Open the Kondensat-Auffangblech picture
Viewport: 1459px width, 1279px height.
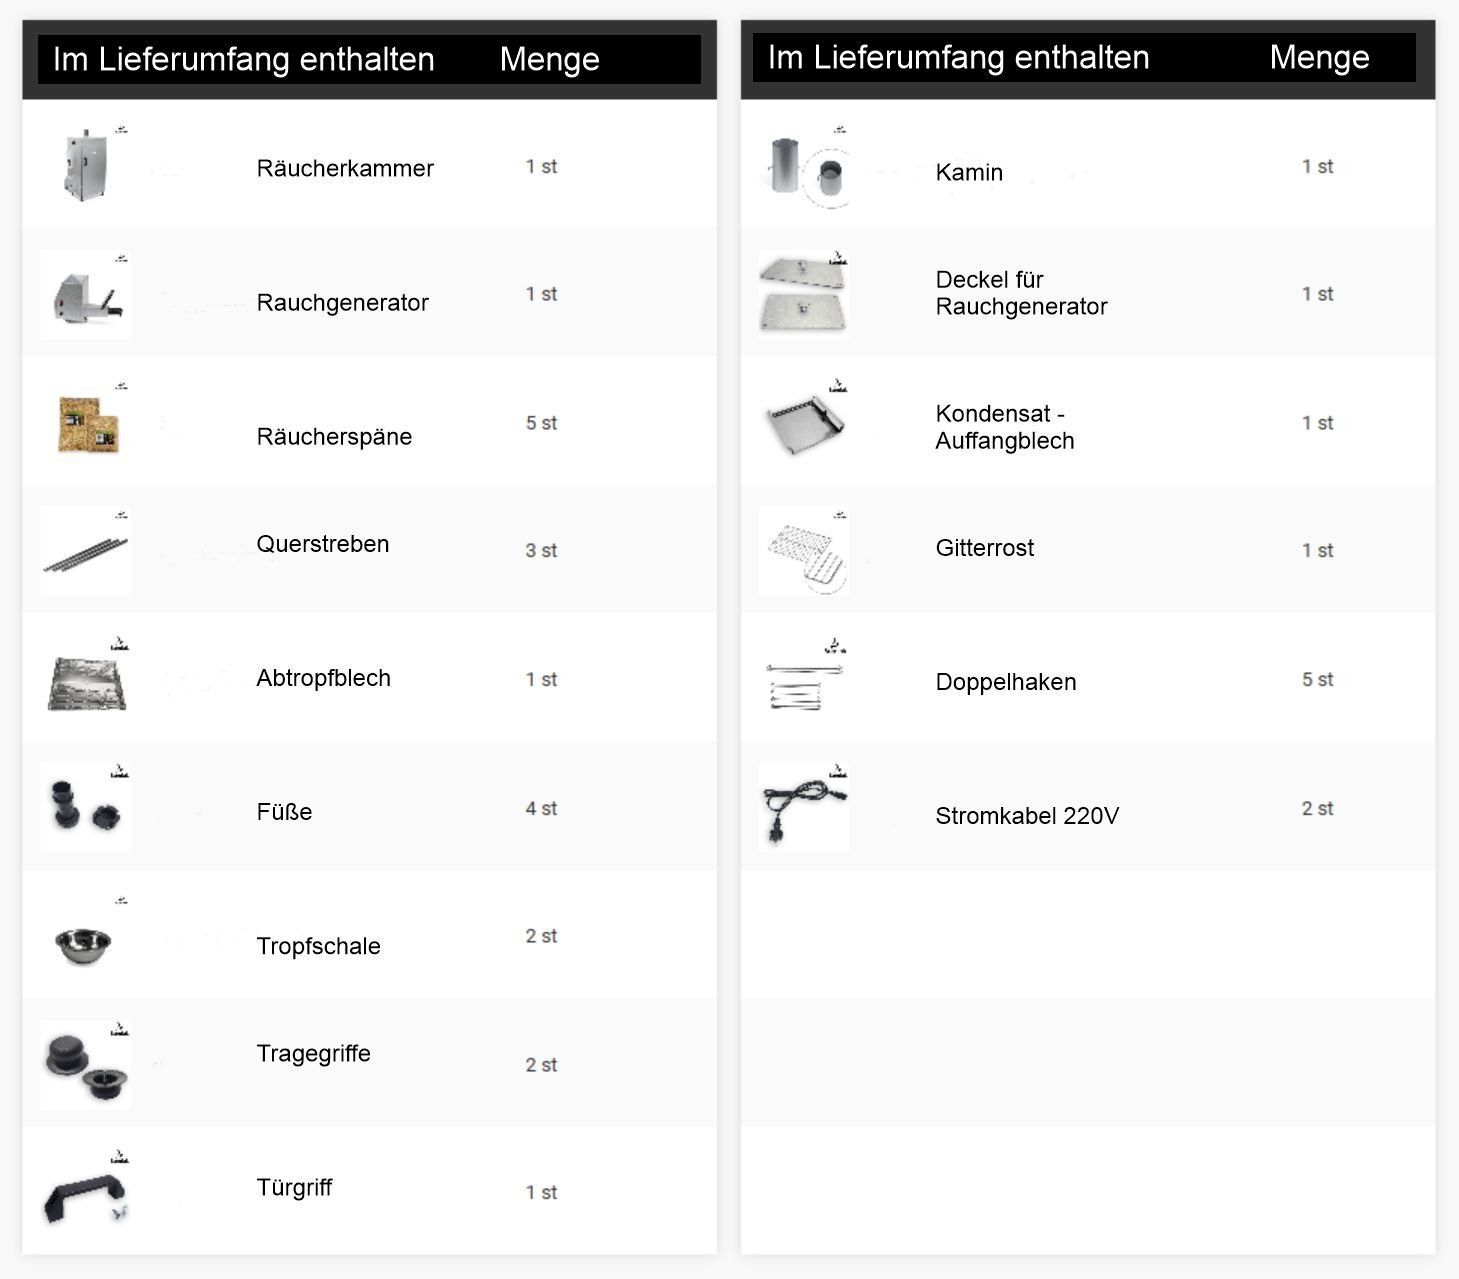804,422
